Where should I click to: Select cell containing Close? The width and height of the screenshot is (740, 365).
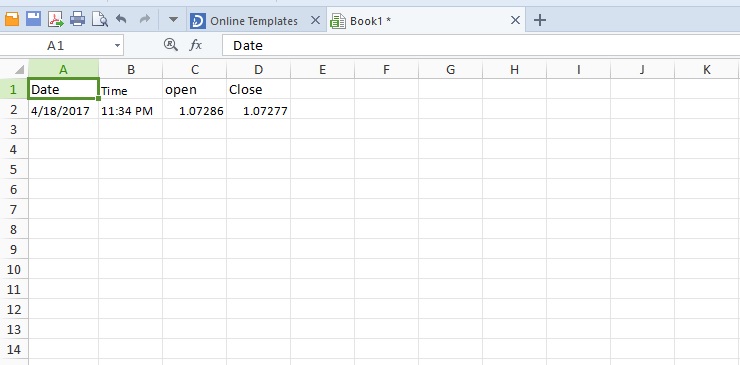pyautogui.click(x=259, y=89)
